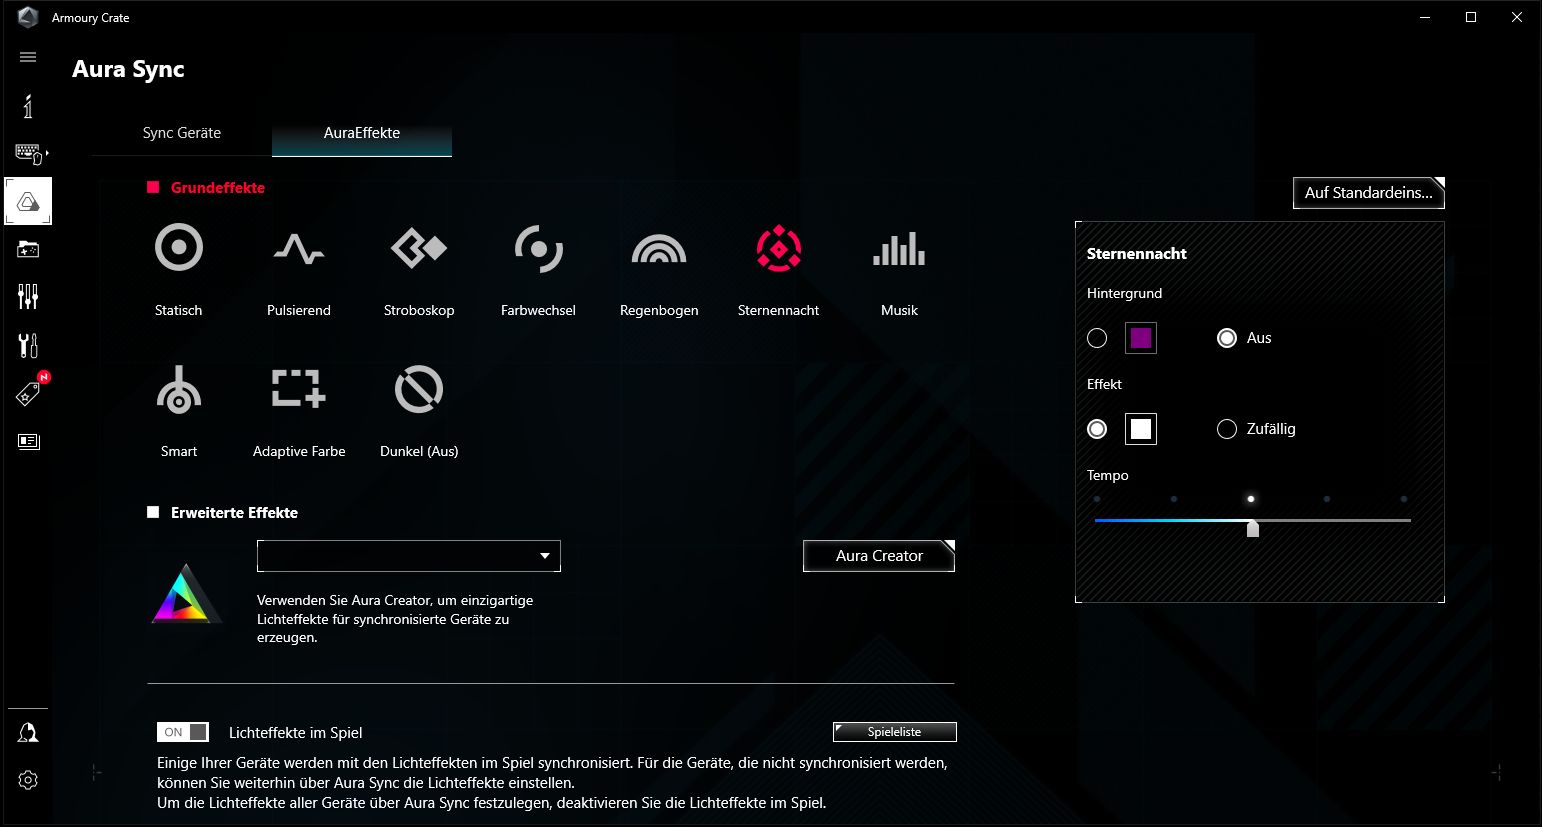The image size is (1542, 827).
Task: Open the news sidebar icon
Action: [29, 441]
